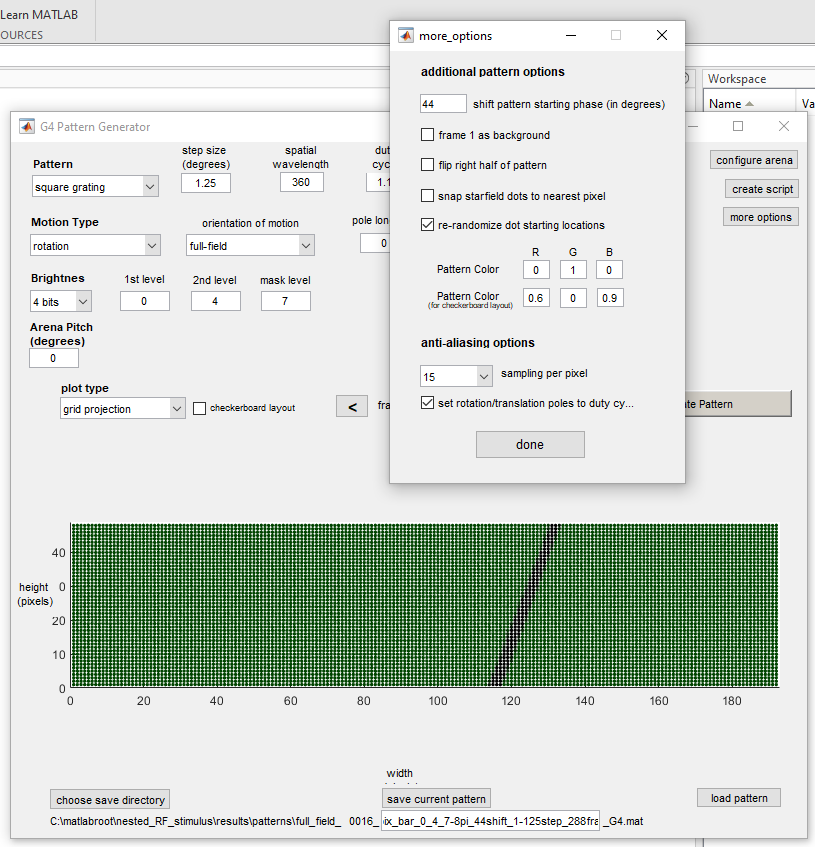Expand the Motion Type dropdown
The width and height of the screenshot is (815, 847).
[x=95, y=245]
